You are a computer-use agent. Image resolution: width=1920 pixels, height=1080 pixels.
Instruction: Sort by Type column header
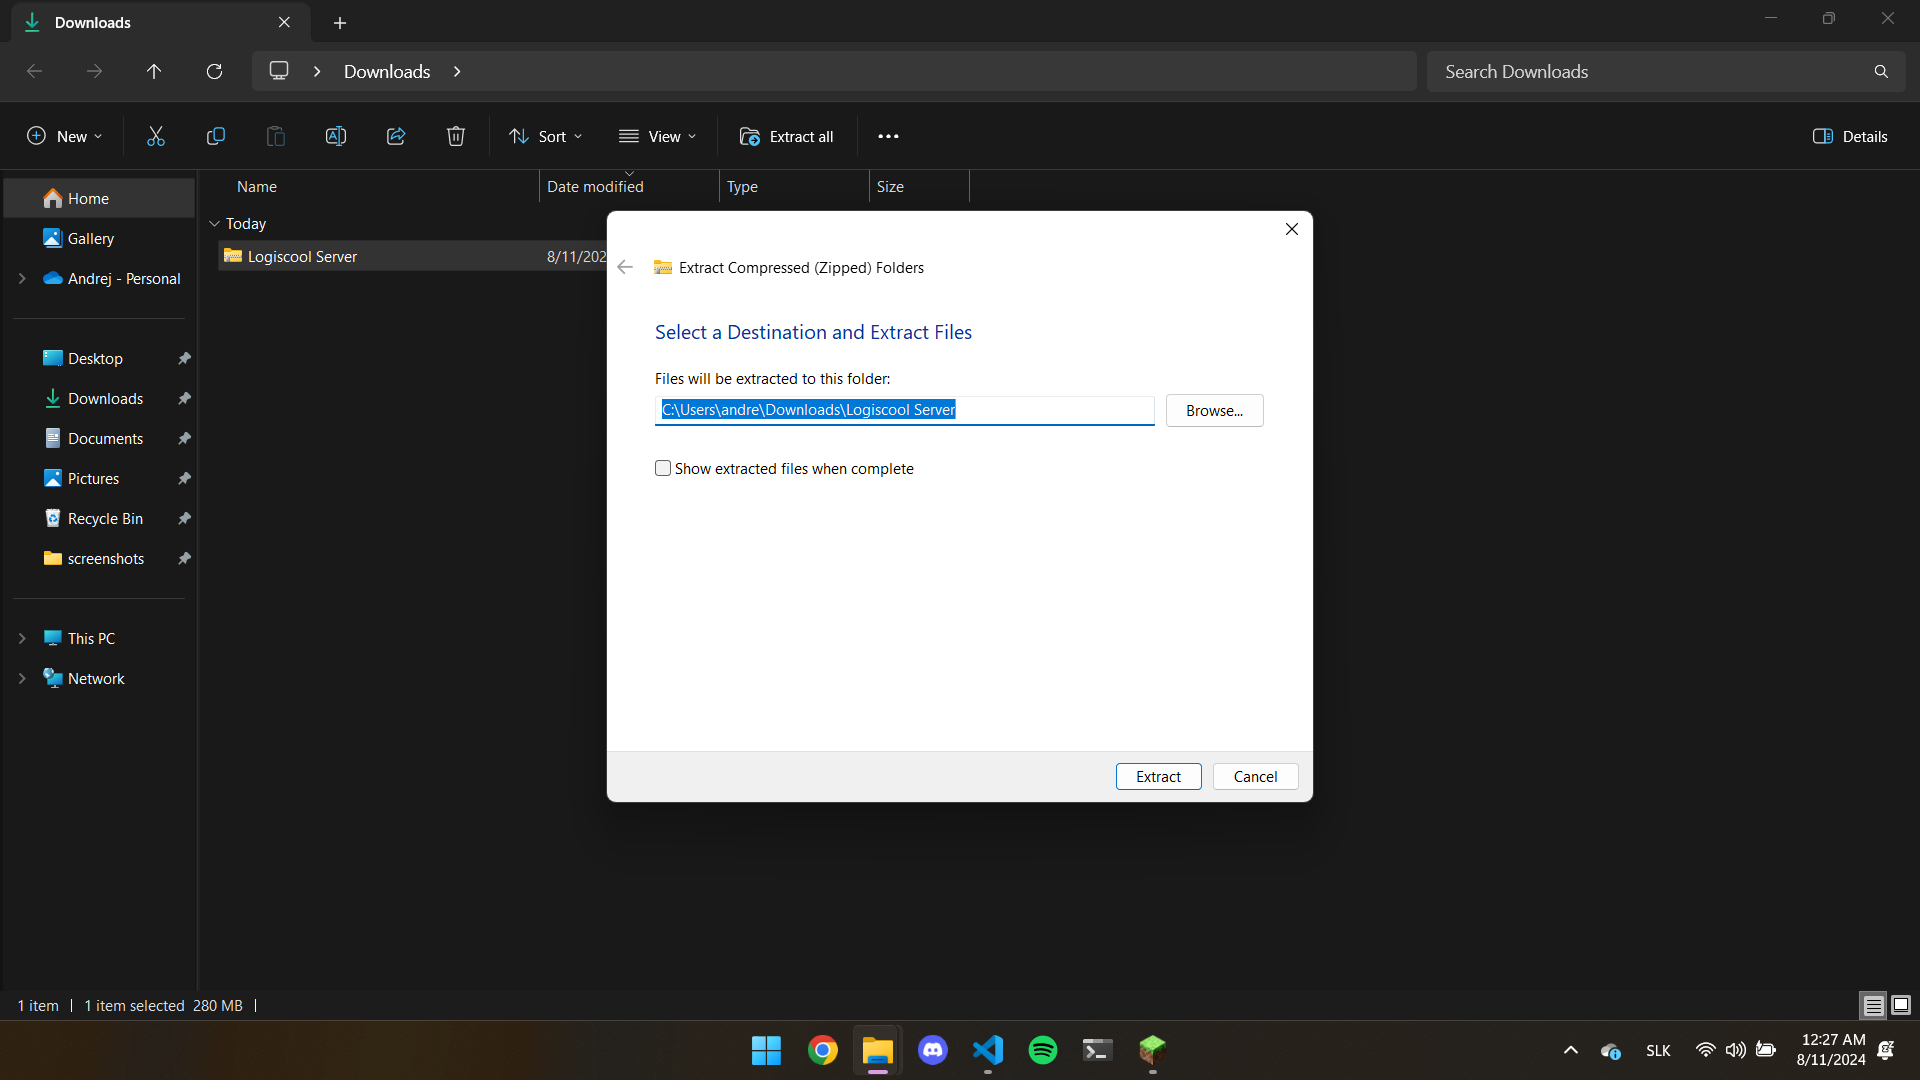[794, 187]
